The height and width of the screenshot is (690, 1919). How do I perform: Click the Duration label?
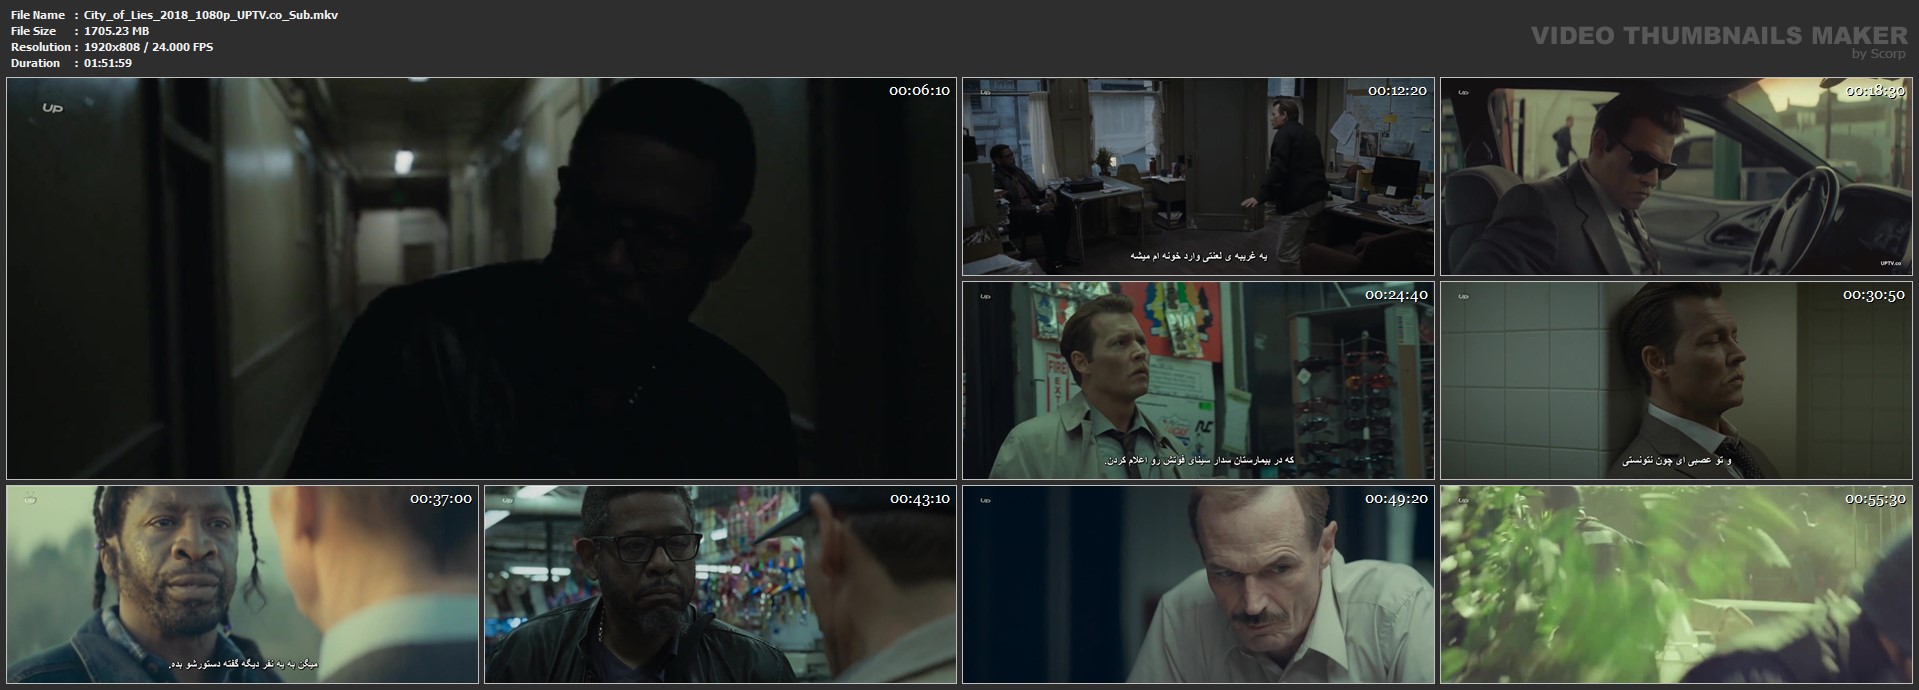click(x=35, y=63)
